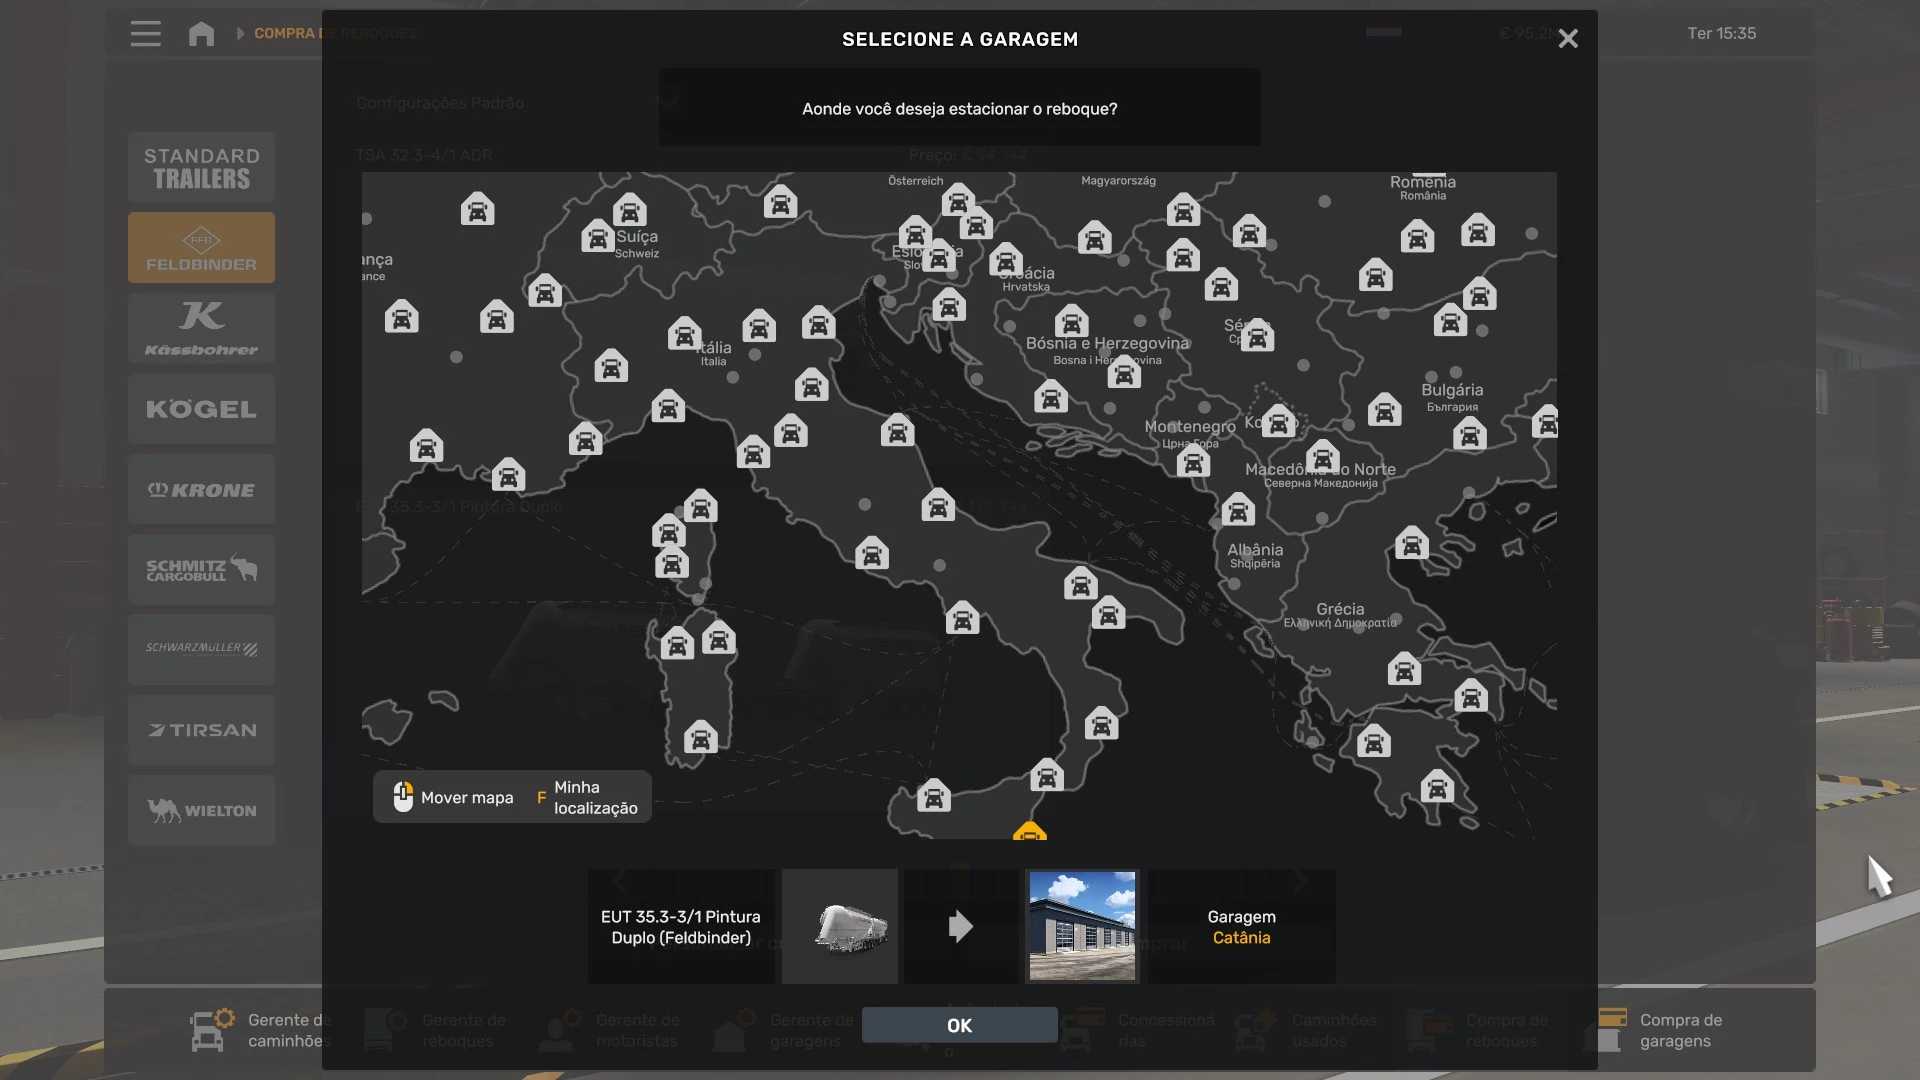The height and width of the screenshot is (1080, 1920).
Task: Select the garage icon in southern Sardinia
Action: (x=700, y=738)
